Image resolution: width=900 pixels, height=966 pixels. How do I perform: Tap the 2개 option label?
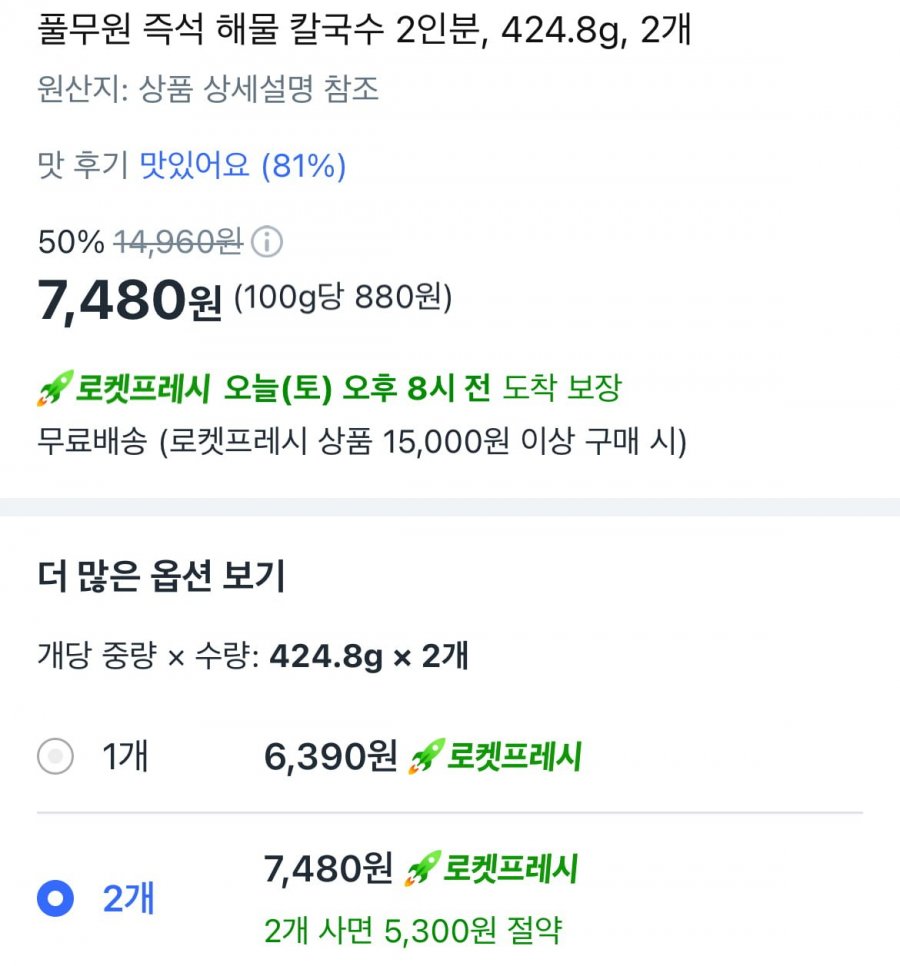tap(128, 898)
